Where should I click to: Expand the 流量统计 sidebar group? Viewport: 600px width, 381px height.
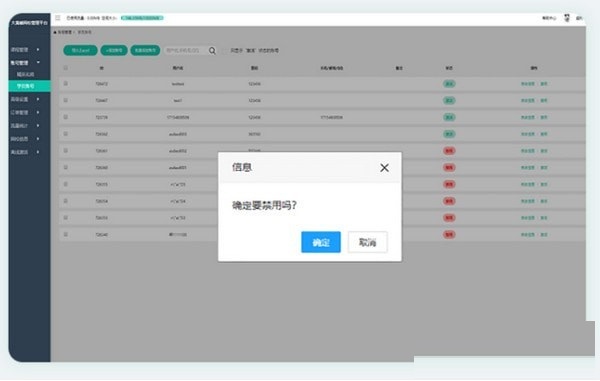(x=26, y=126)
